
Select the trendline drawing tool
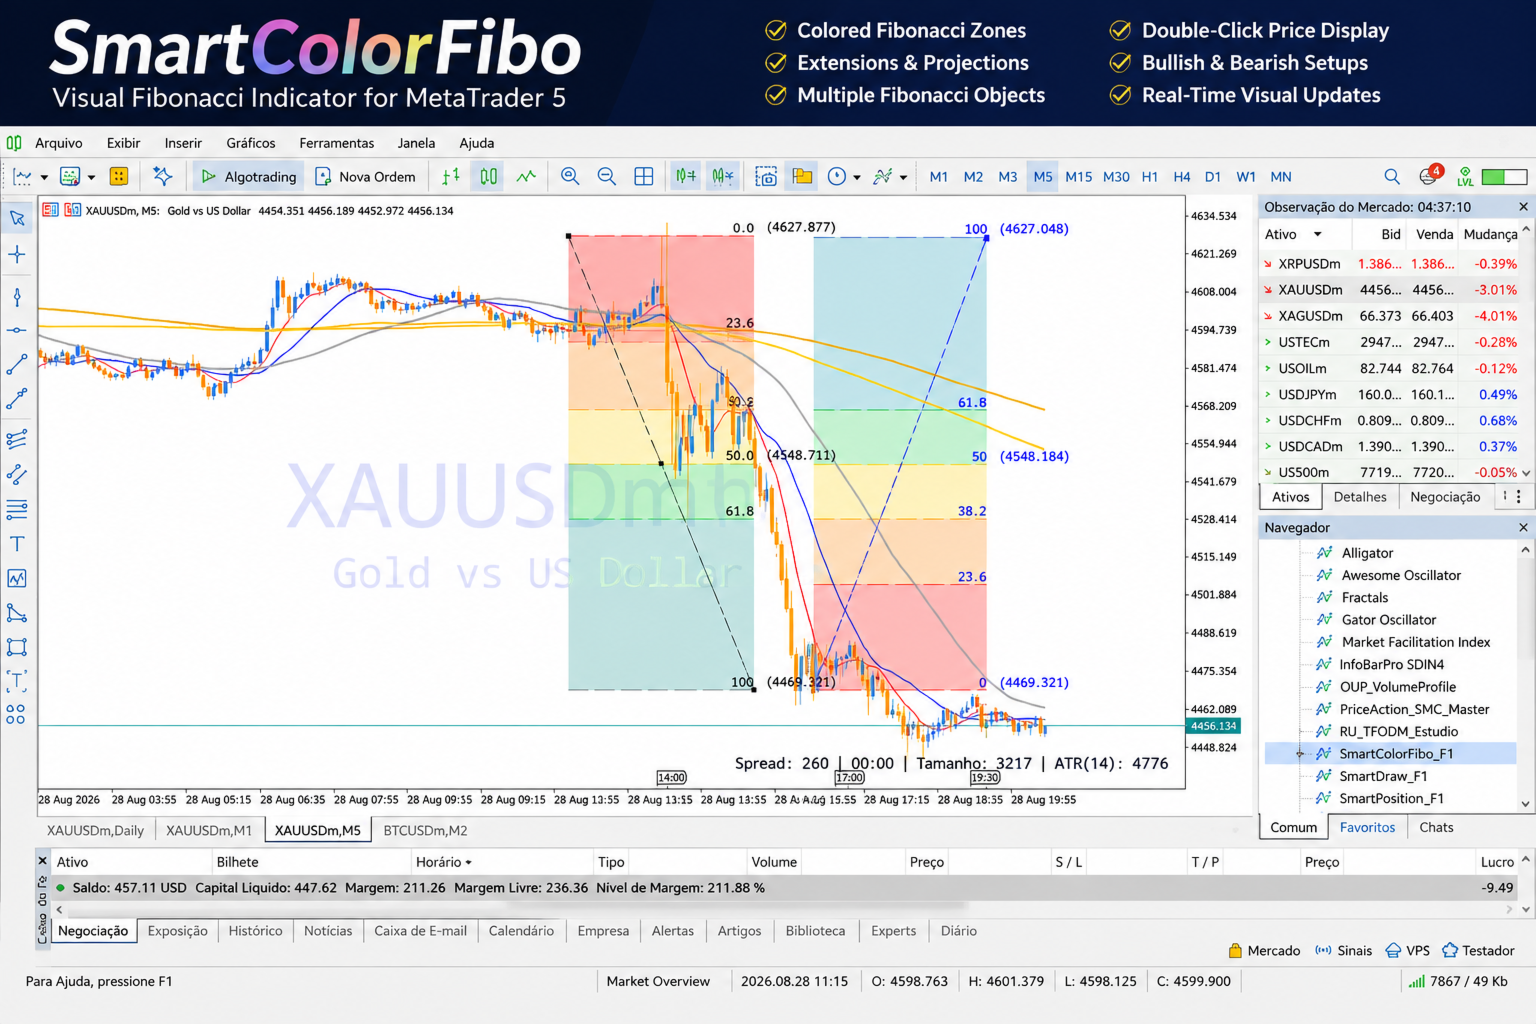[17, 365]
